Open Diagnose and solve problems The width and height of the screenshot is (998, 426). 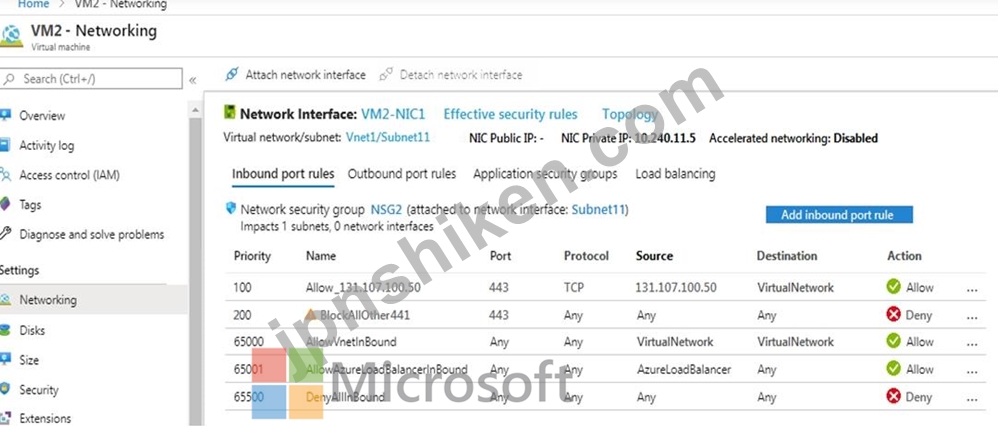(x=92, y=234)
